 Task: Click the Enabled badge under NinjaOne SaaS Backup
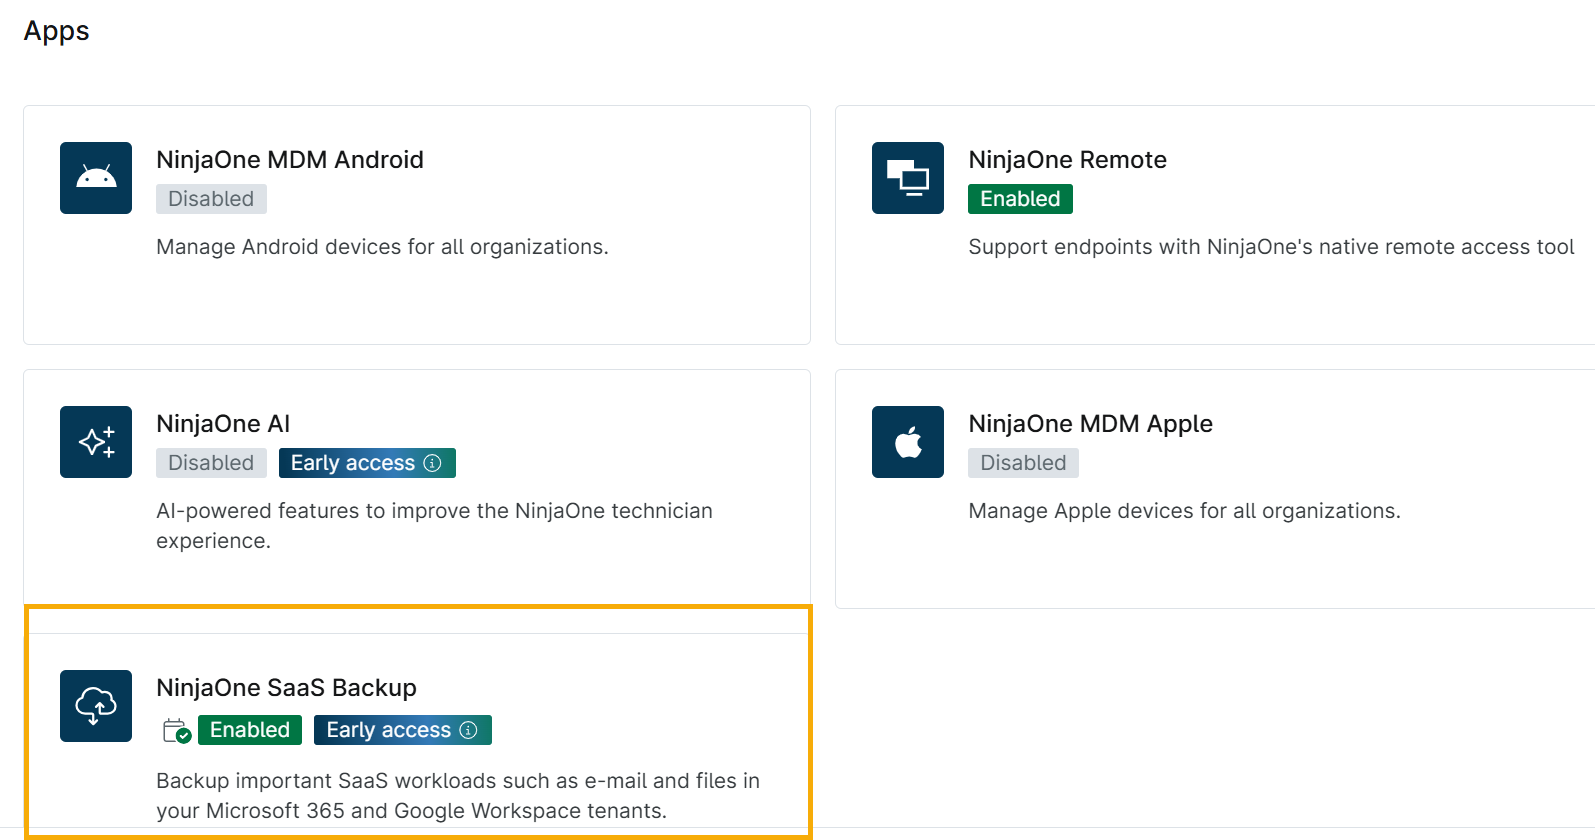click(x=249, y=730)
